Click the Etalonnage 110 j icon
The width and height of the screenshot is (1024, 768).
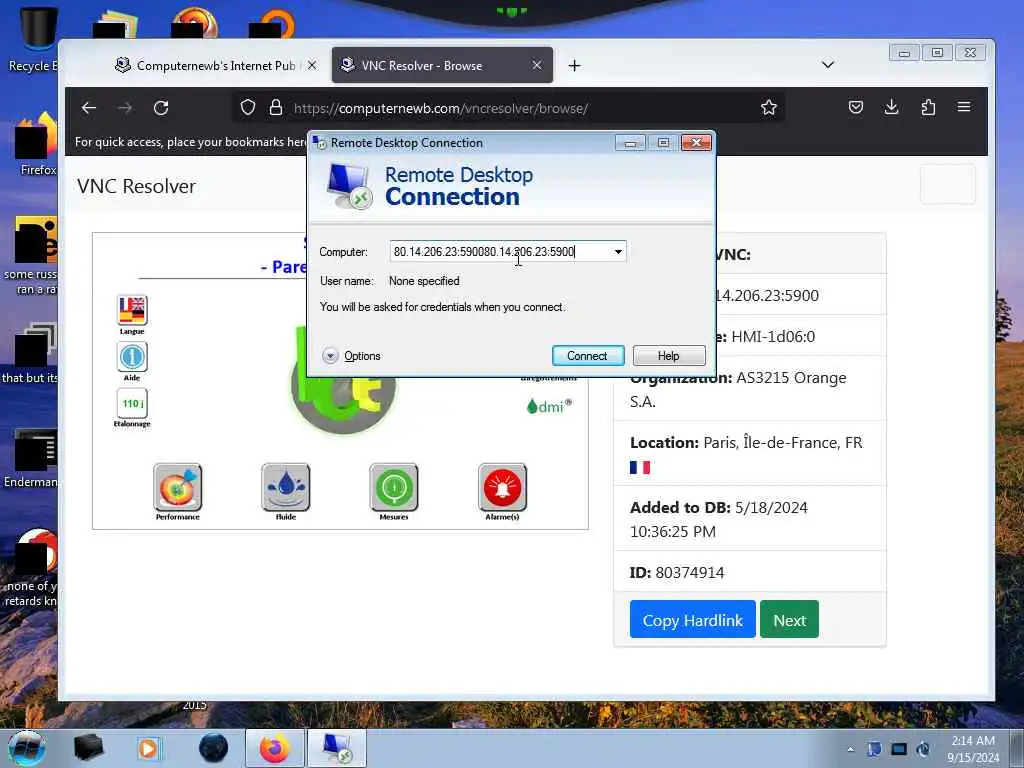pyautogui.click(x=132, y=403)
